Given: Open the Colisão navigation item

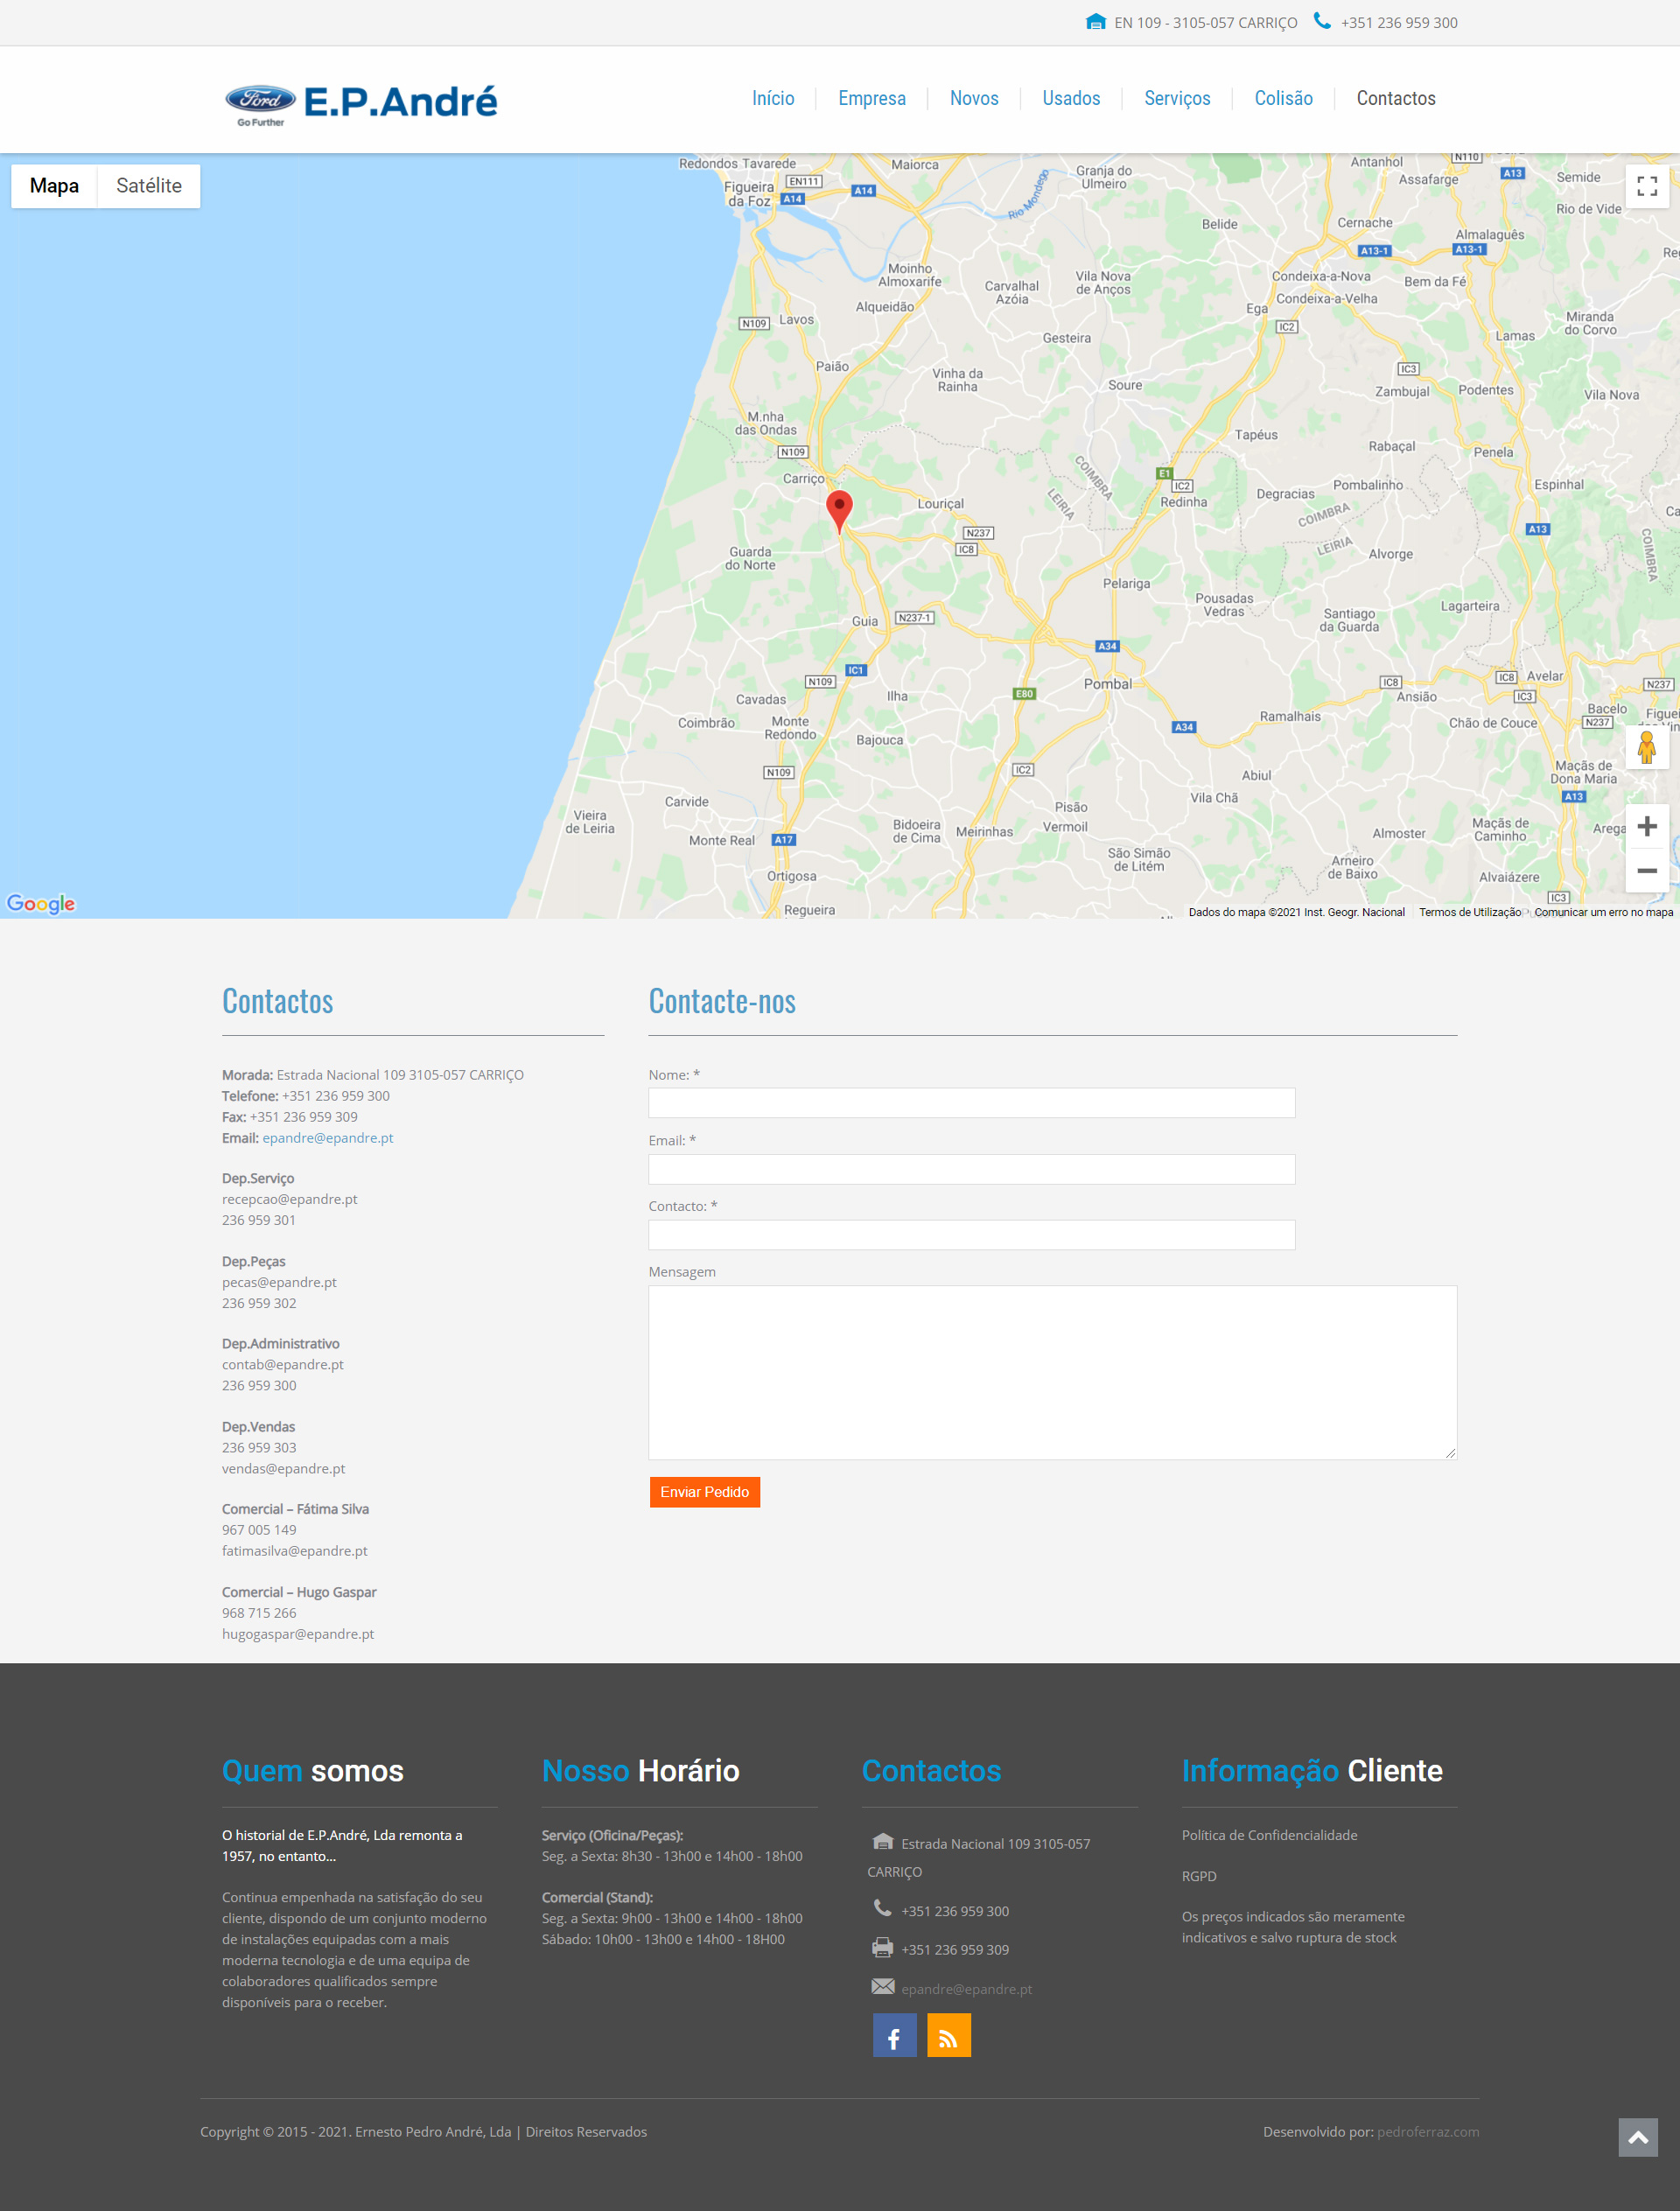Looking at the screenshot, I should pos(1283,98).
